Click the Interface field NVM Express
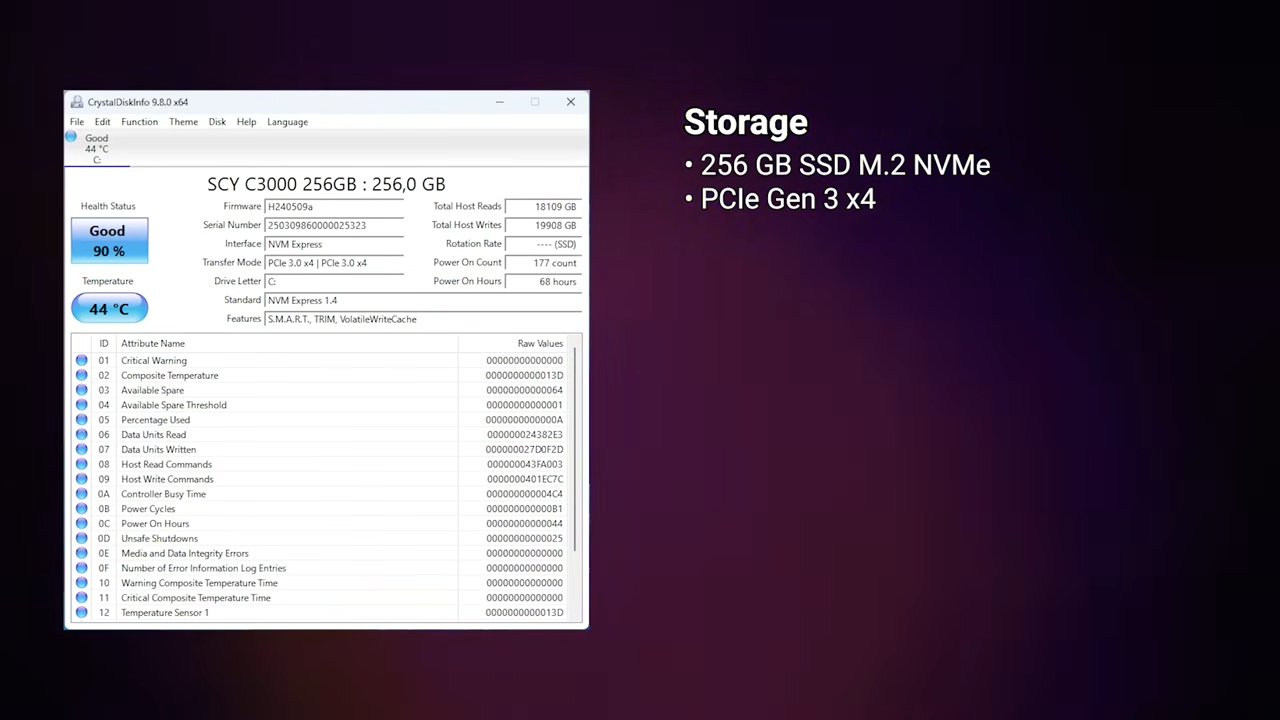Screen dimensions: 1280x720 334,244
